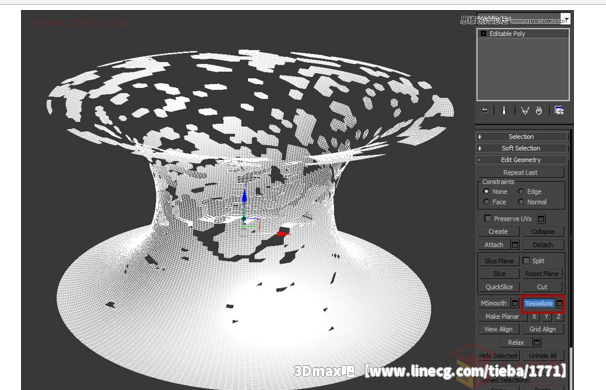Image resolution: width=606 pixels, height=390 pixels.
Task: Open Configure Modifier Sets icon
Action: 559,111
